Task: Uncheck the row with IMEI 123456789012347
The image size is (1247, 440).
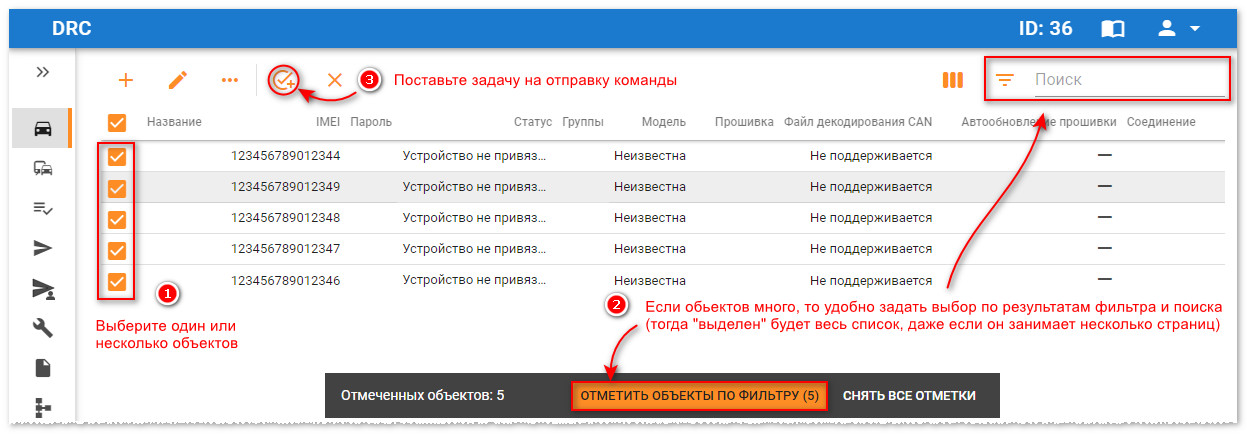Action: click(117, 249)
